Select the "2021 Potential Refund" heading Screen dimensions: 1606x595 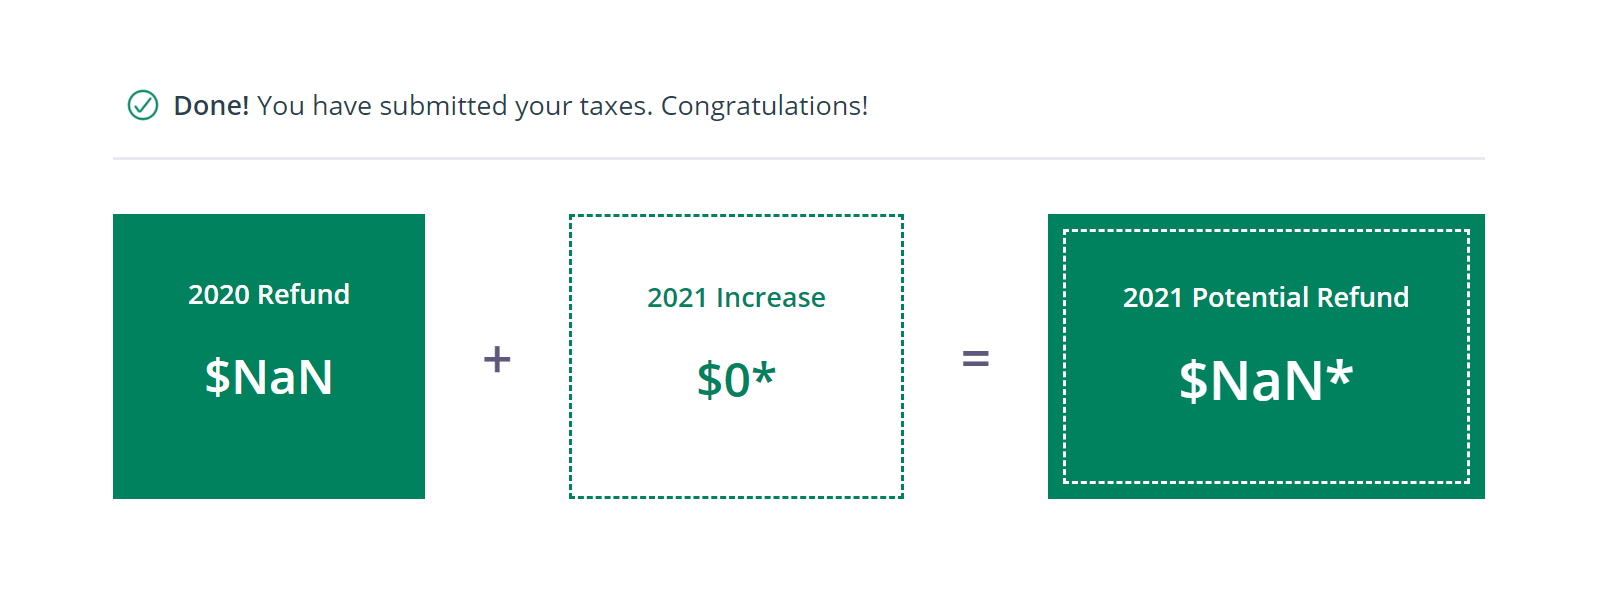[1265, 298]
